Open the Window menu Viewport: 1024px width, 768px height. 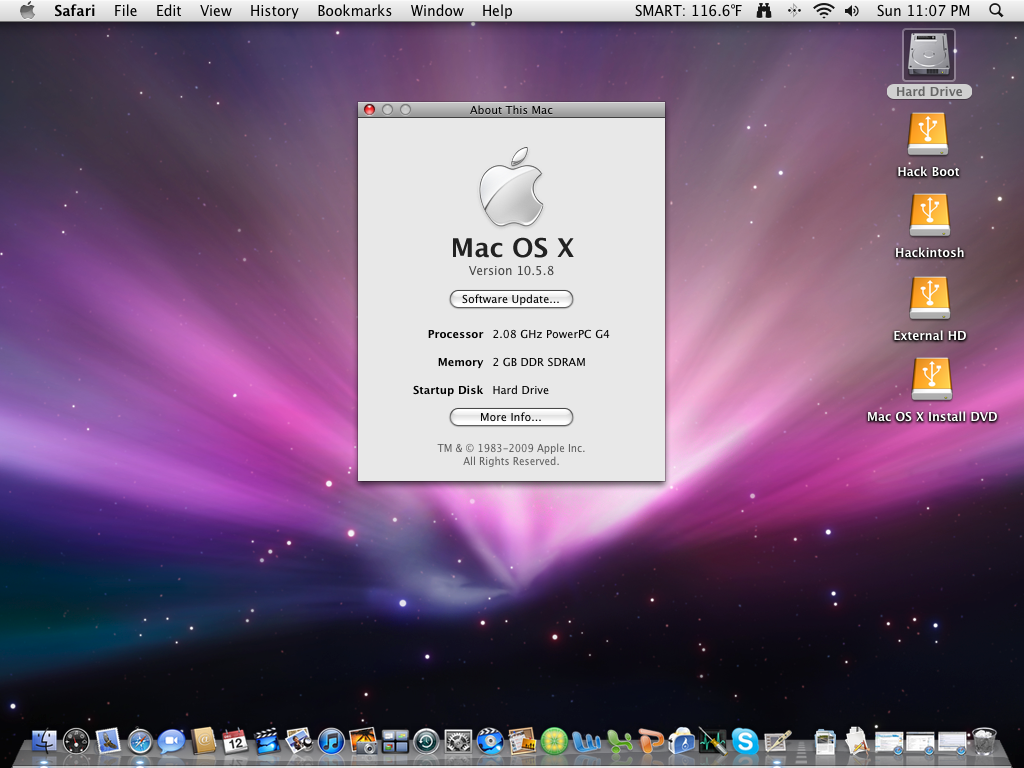(437, 10)
